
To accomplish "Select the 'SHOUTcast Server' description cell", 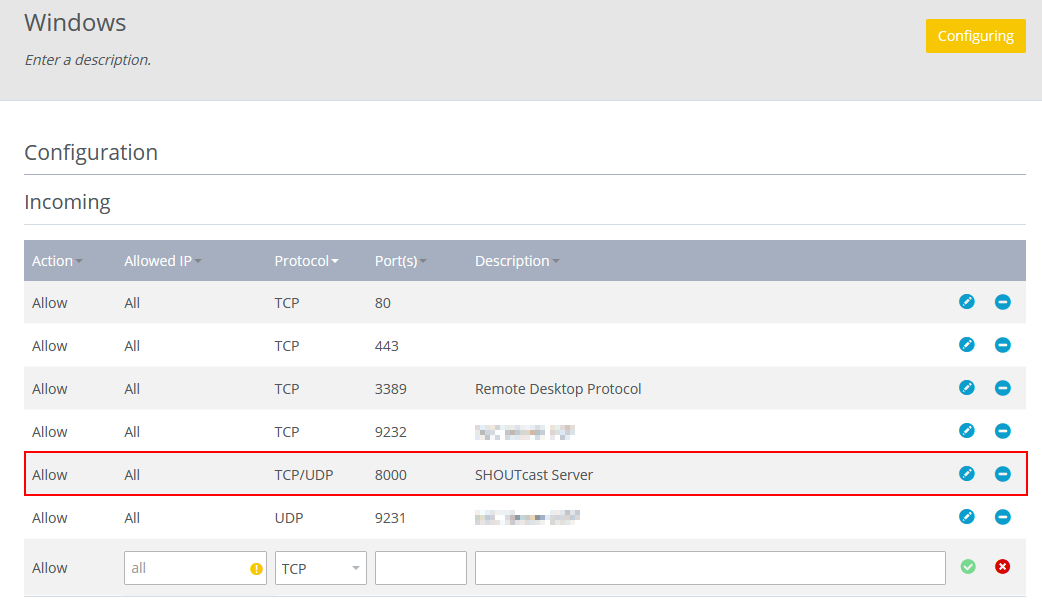I will click(534, 475).
